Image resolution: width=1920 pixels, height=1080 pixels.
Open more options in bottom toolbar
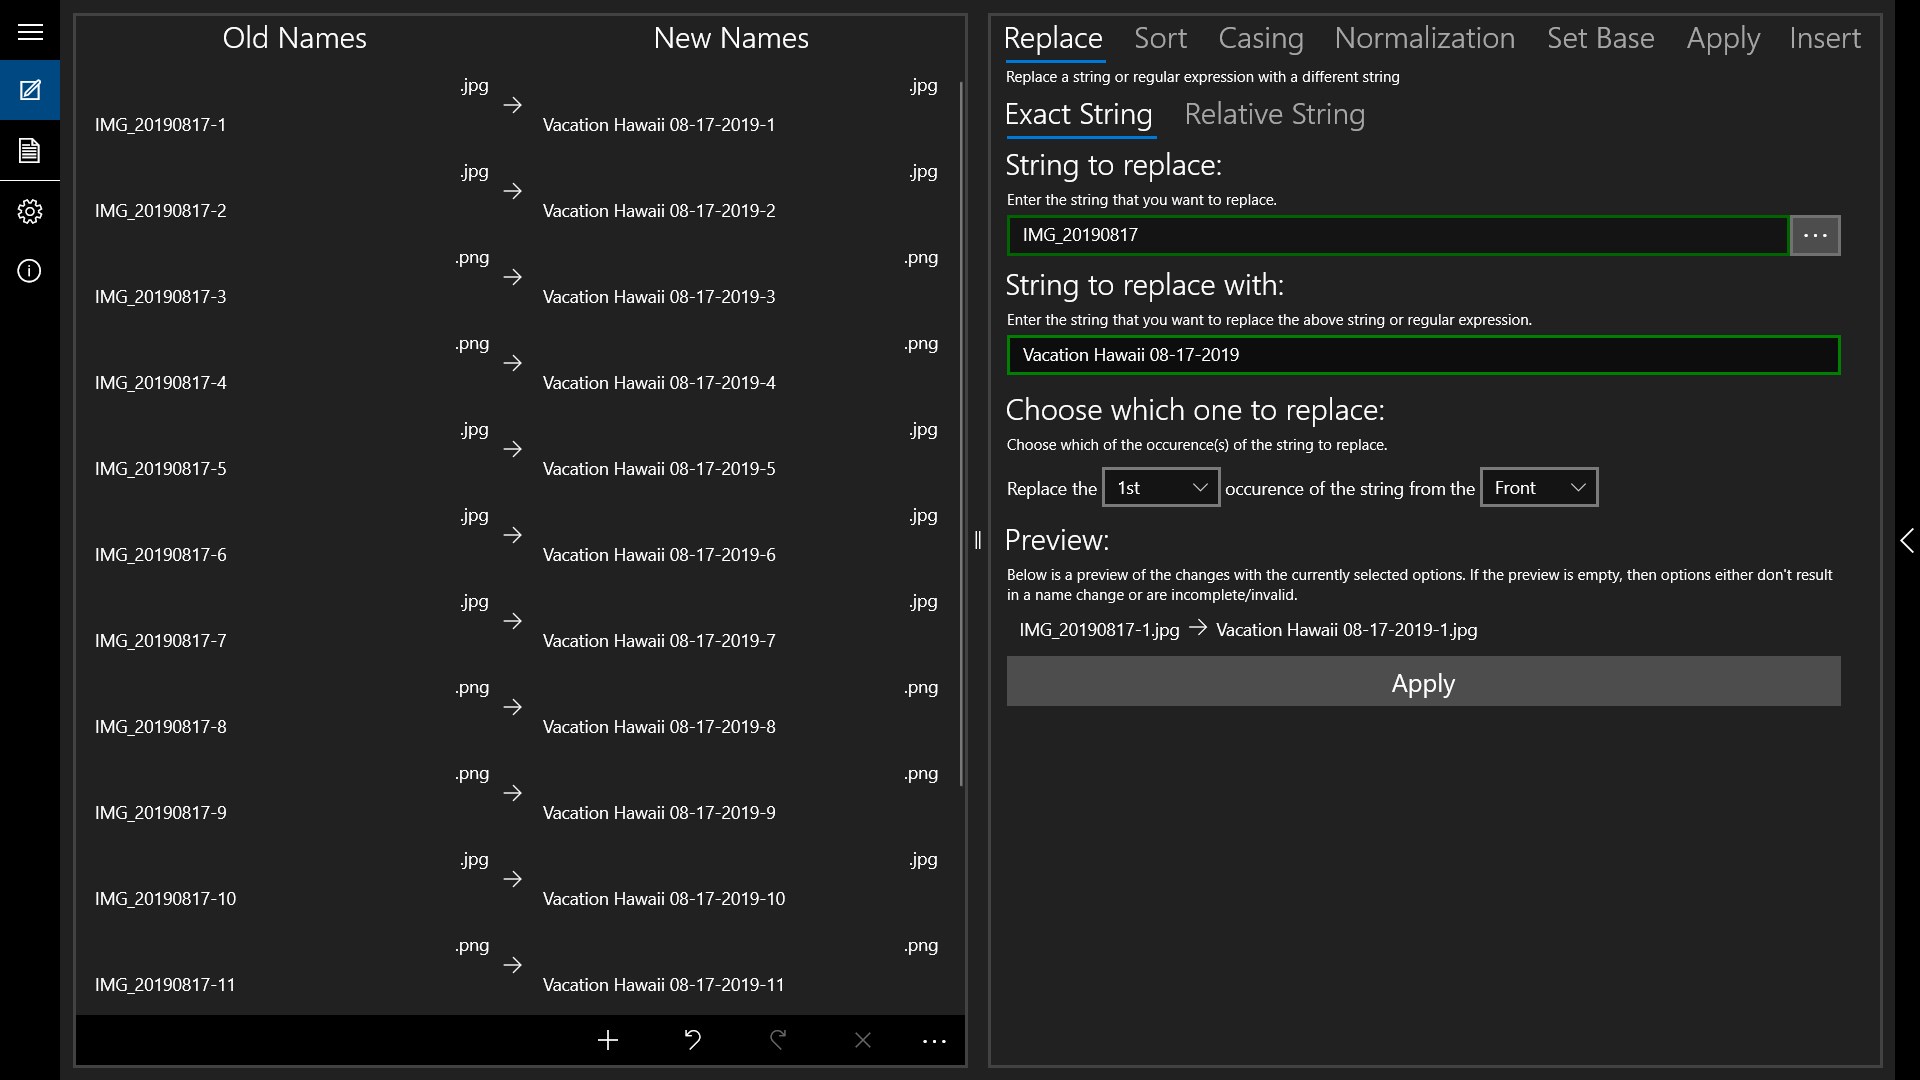(x=934, y=1041)
